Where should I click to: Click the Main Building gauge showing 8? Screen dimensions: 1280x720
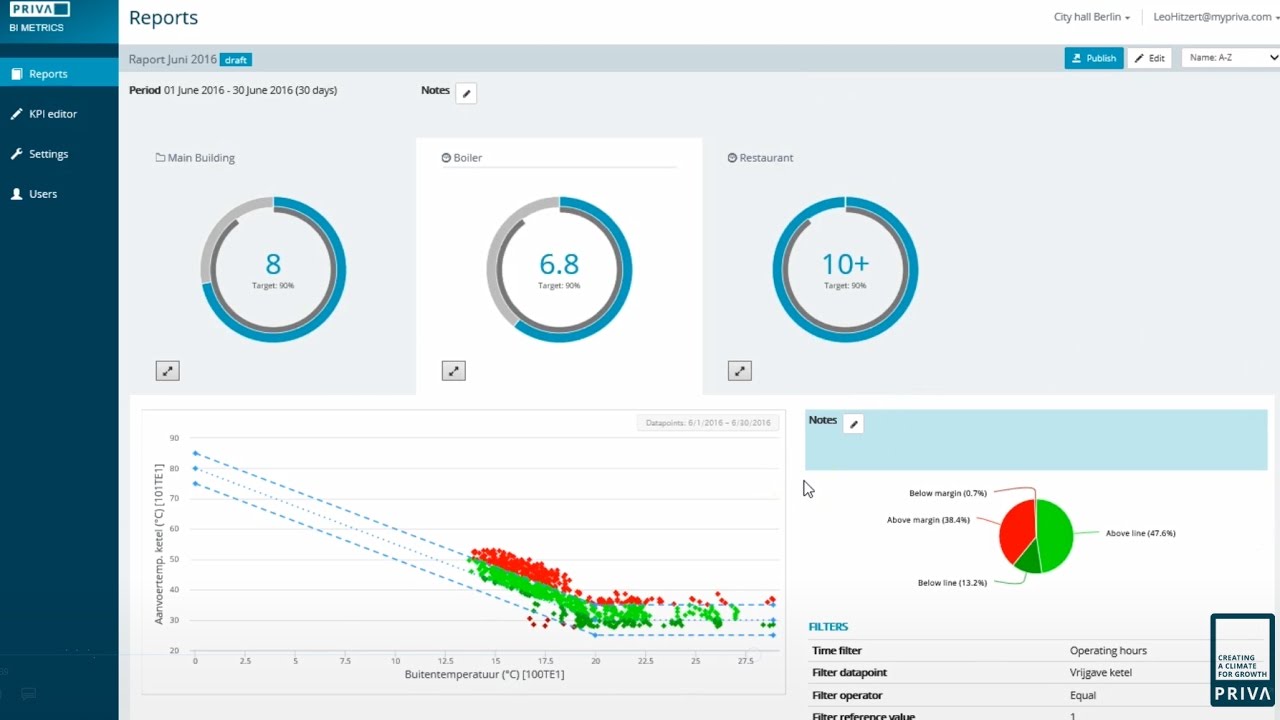273,270
